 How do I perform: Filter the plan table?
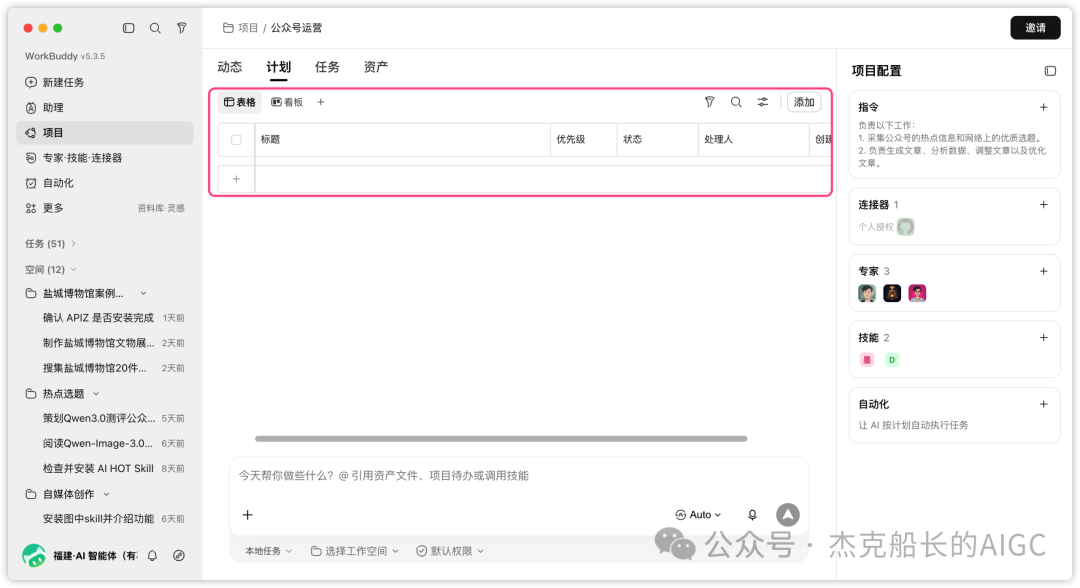pos(709,102)
